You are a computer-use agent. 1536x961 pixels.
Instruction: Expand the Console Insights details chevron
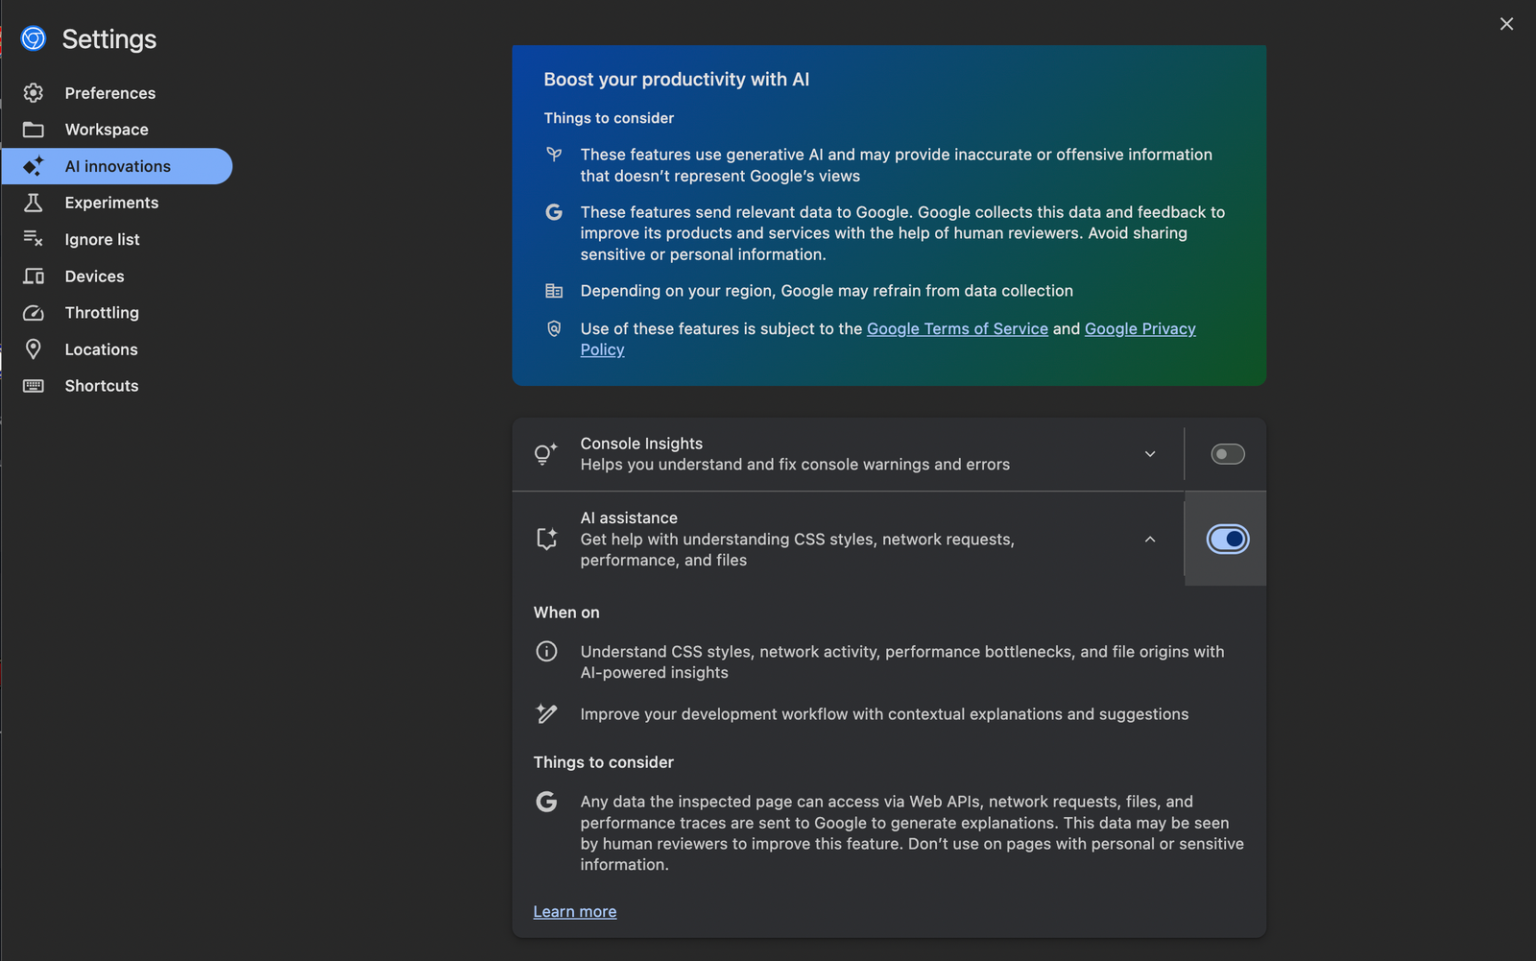(1150, 454)
